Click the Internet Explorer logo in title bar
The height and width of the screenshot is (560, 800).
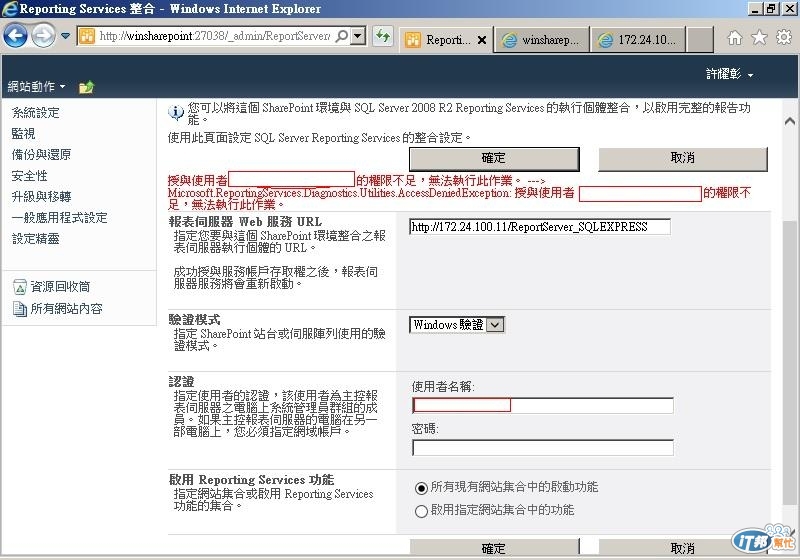9,9
